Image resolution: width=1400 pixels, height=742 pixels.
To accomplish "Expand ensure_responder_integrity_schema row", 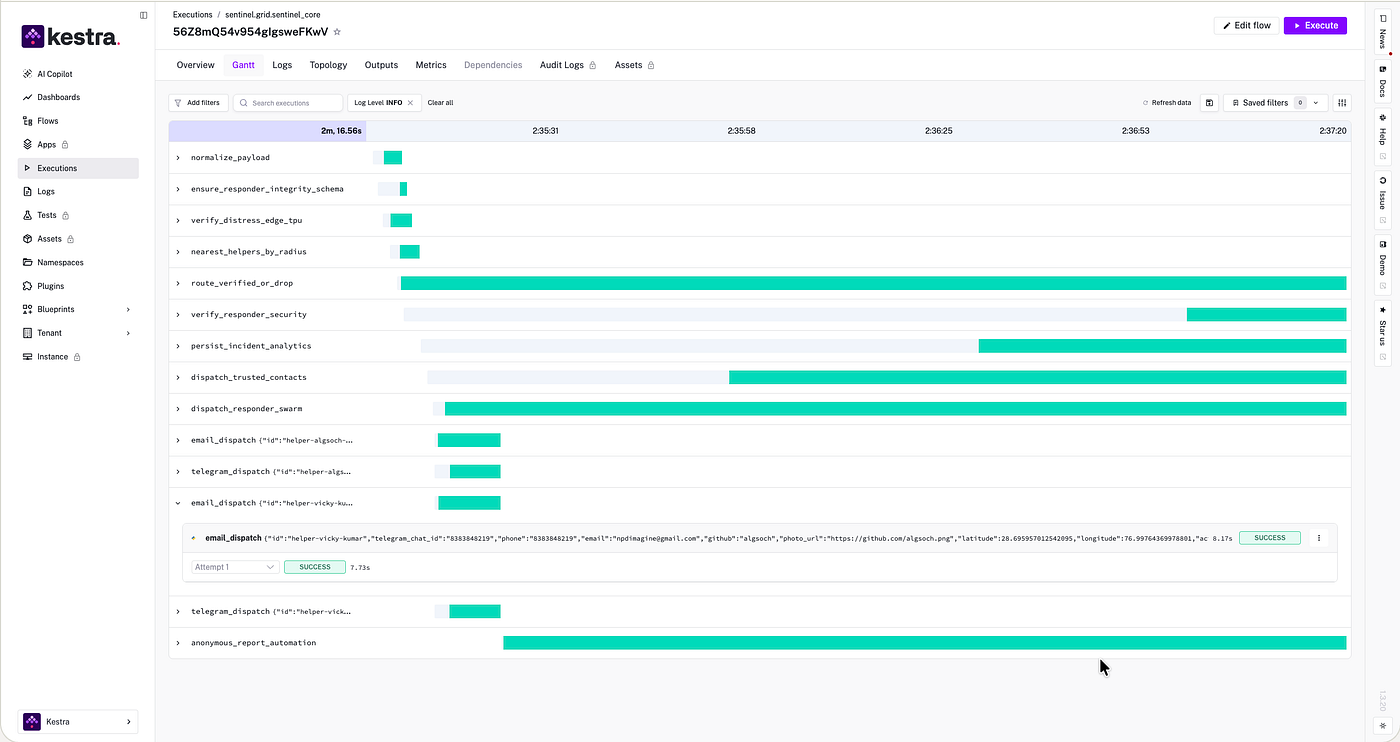I will pyautogui.click(x=178, y=189).
